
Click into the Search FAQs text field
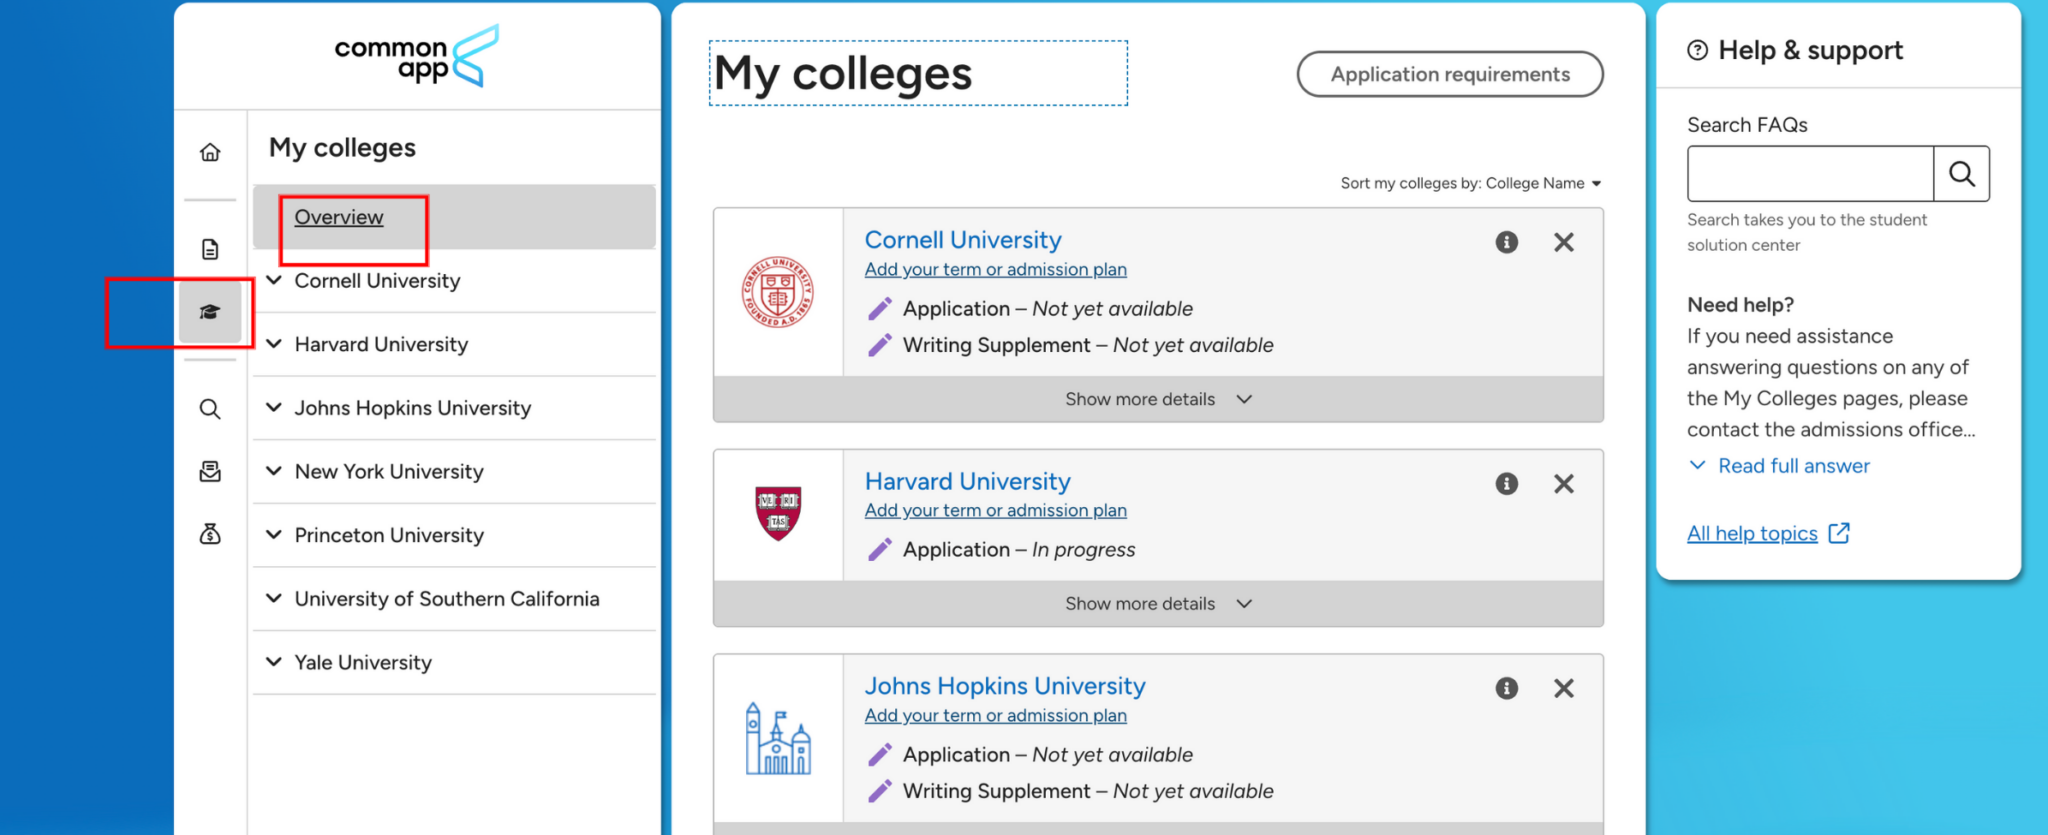1810,174
